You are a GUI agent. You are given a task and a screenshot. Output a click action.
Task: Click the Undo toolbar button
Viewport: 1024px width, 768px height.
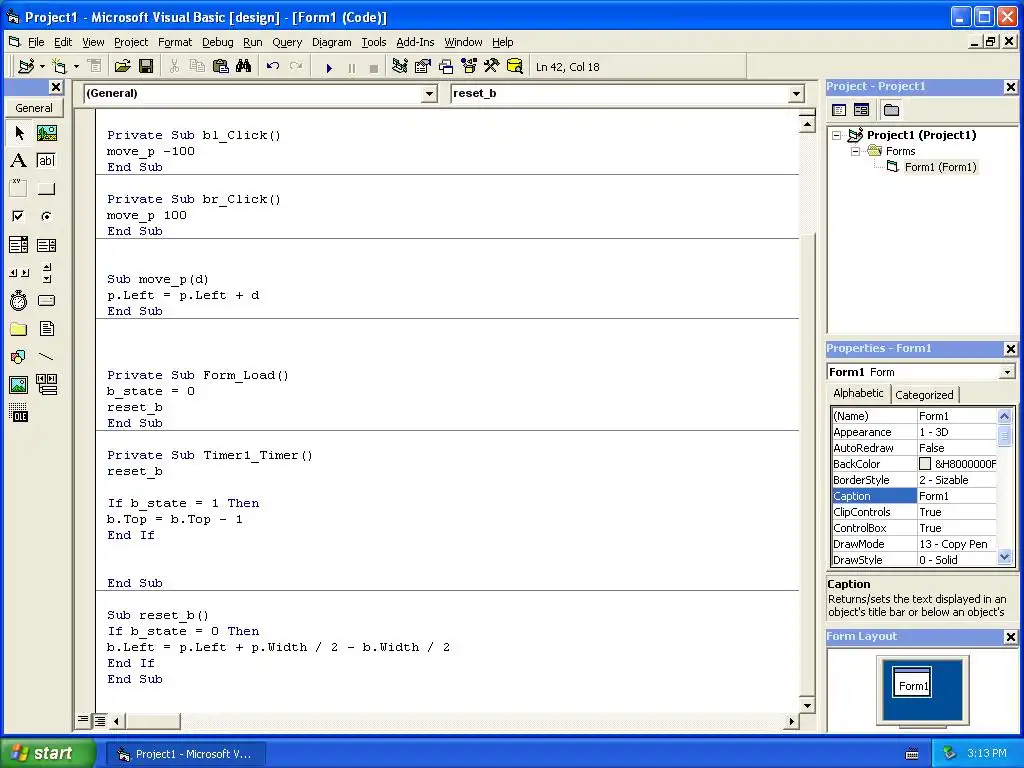[273, 67]
